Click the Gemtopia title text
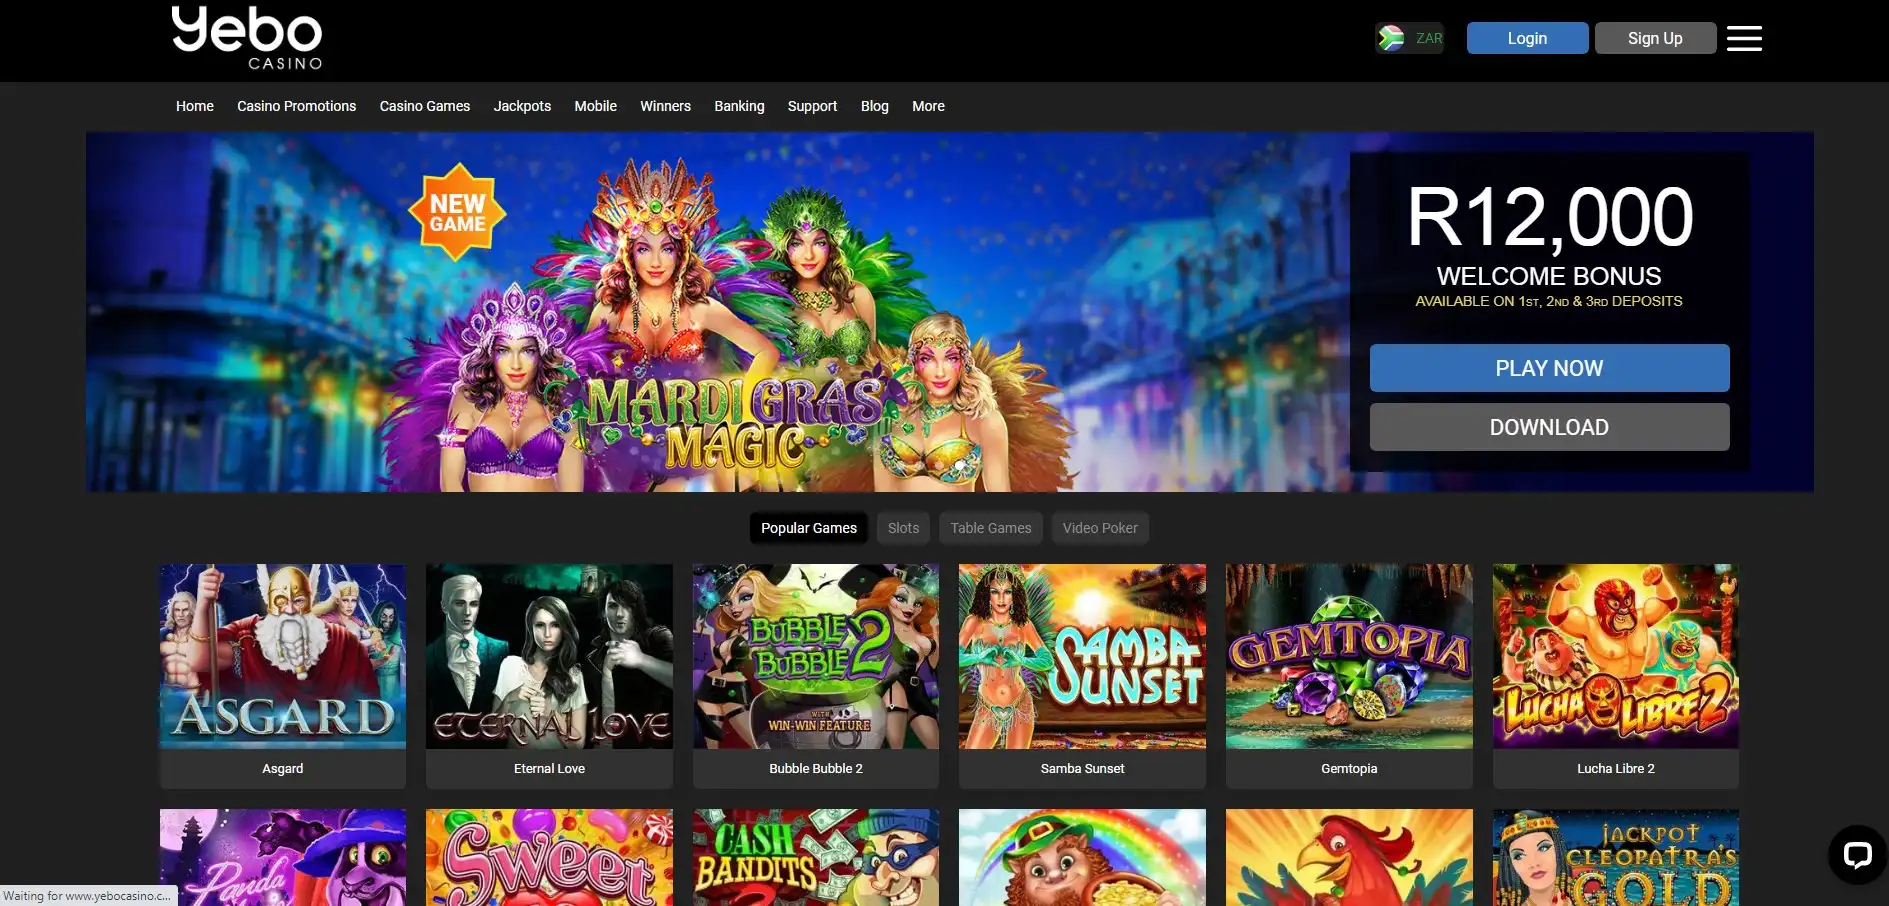Viewport: 1889px width, 906px height. click(x=1349, y=768)
